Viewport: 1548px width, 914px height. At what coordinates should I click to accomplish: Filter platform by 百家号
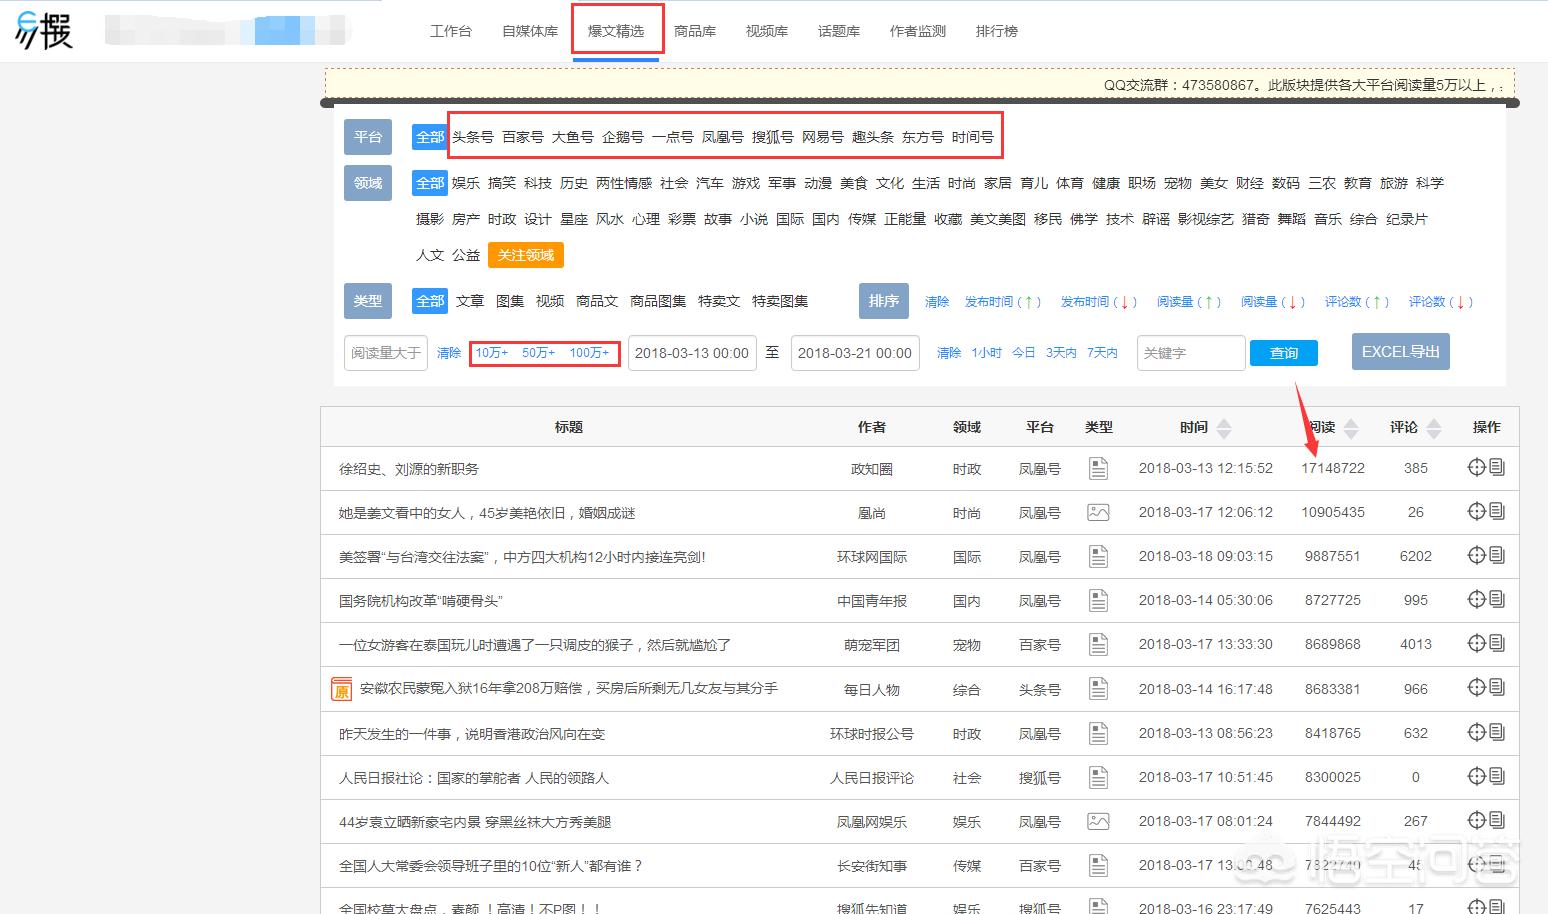(x=523, y=137)
